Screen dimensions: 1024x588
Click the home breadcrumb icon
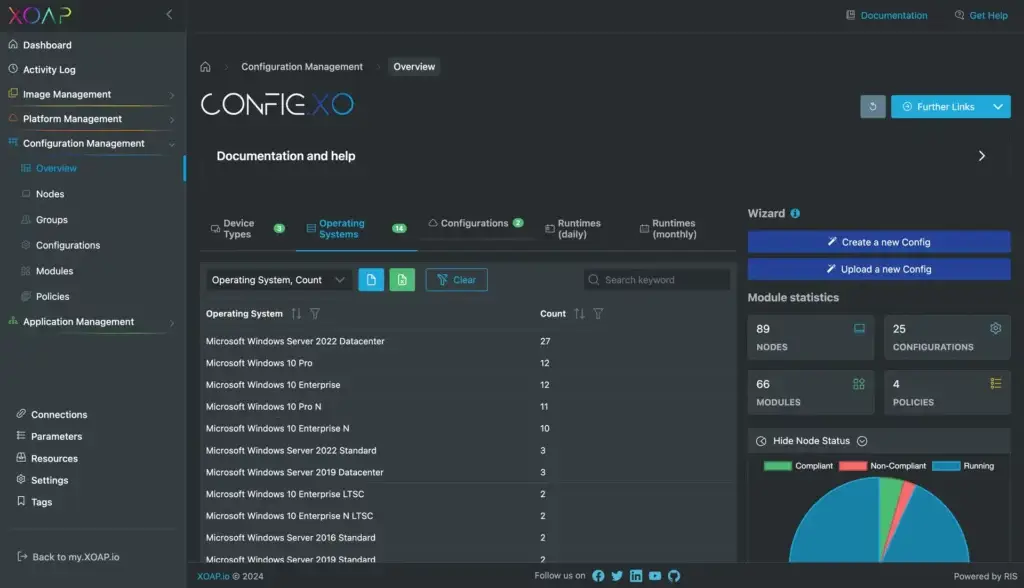pyautogui.click(x=205, y=67)
